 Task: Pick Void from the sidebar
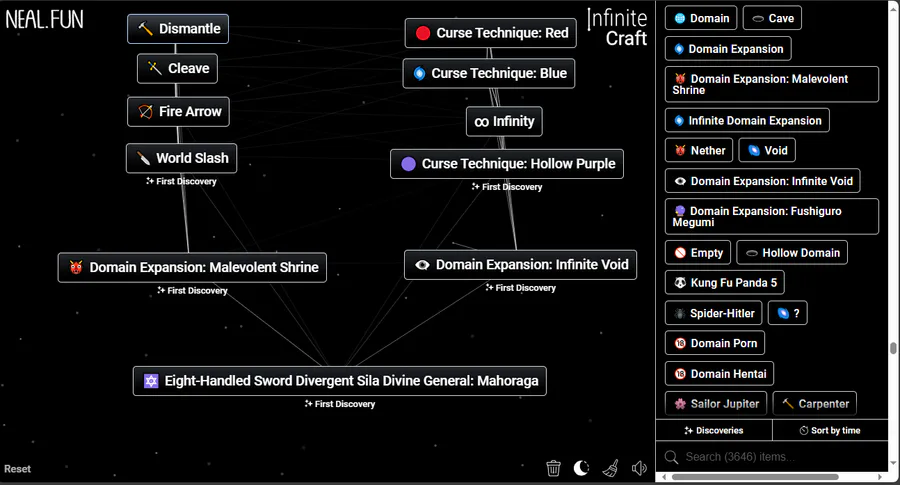click(x=767, y=150)
